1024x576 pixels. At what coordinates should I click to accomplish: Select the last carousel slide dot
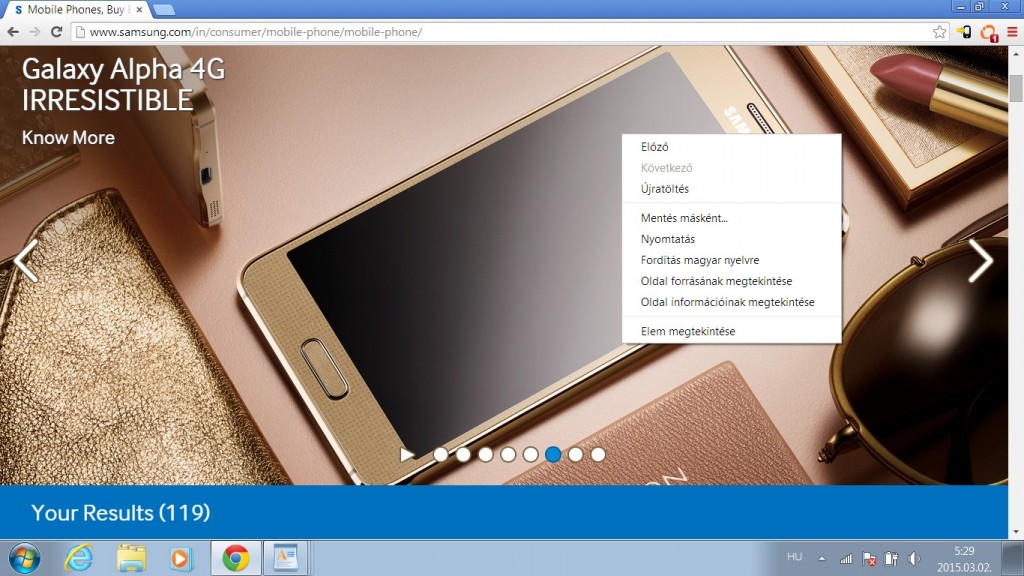tap(598, 455)
